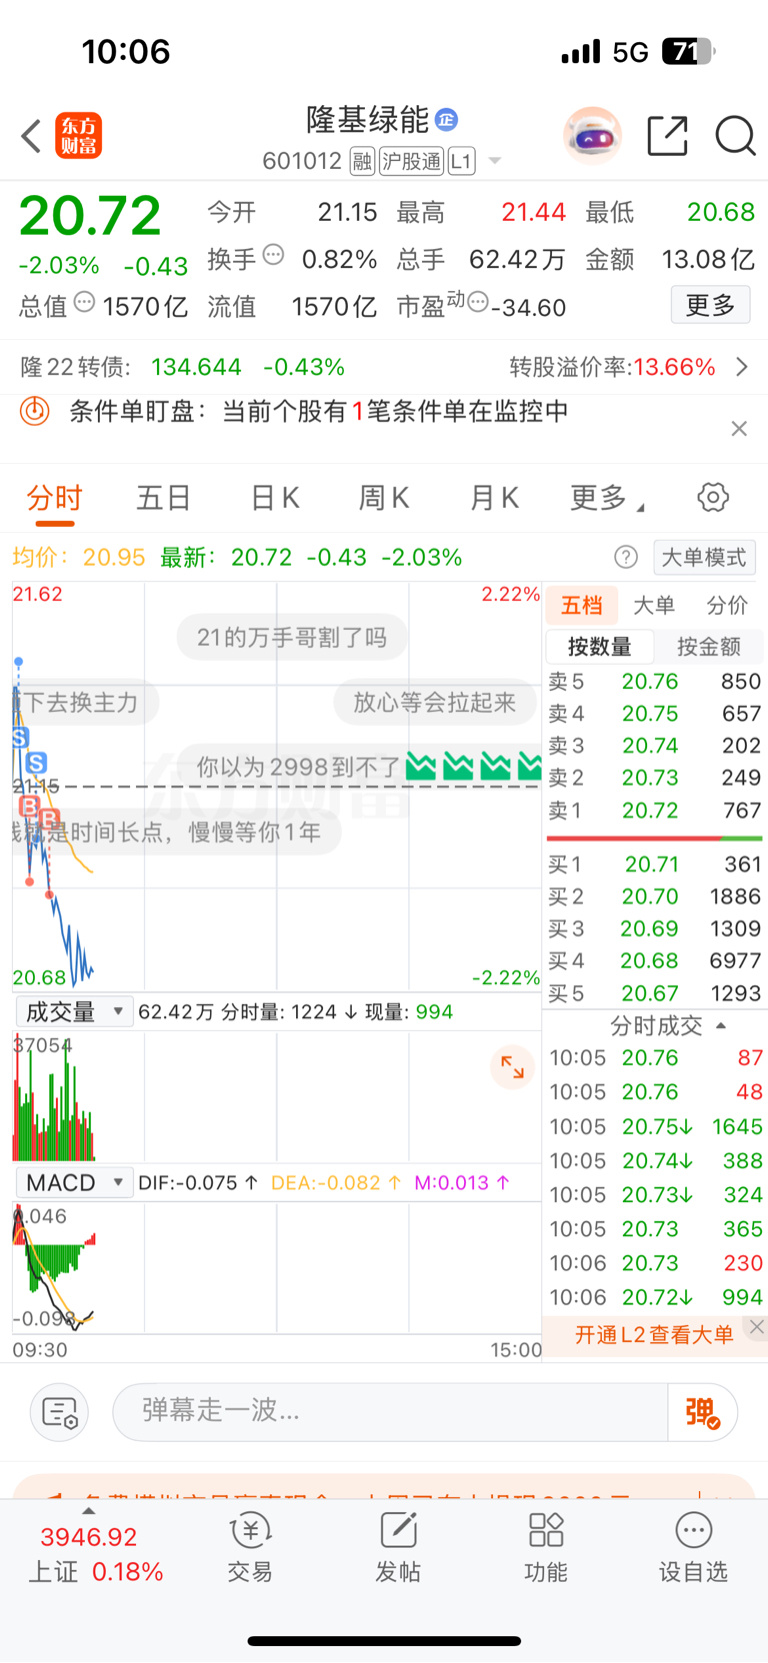Select 按金额 display option

(709, 647)
